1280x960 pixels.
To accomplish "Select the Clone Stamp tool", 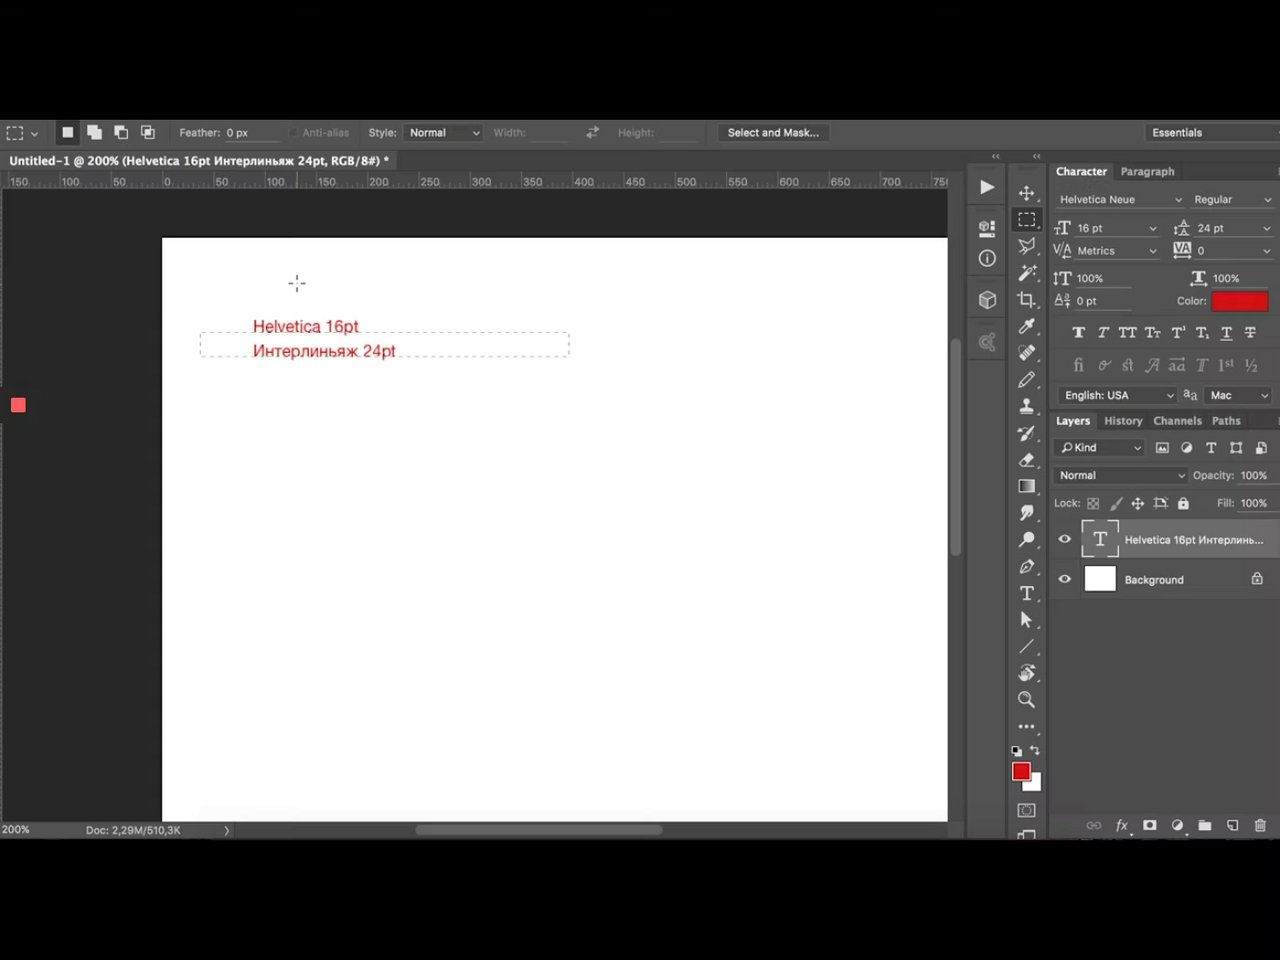I will [x=1026, y=406].
